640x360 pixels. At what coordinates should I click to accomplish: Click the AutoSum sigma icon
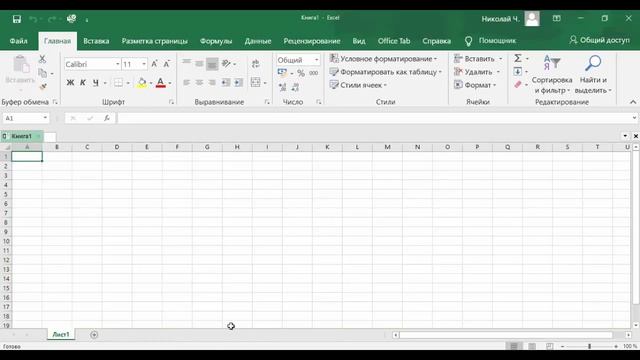(518, 58)
